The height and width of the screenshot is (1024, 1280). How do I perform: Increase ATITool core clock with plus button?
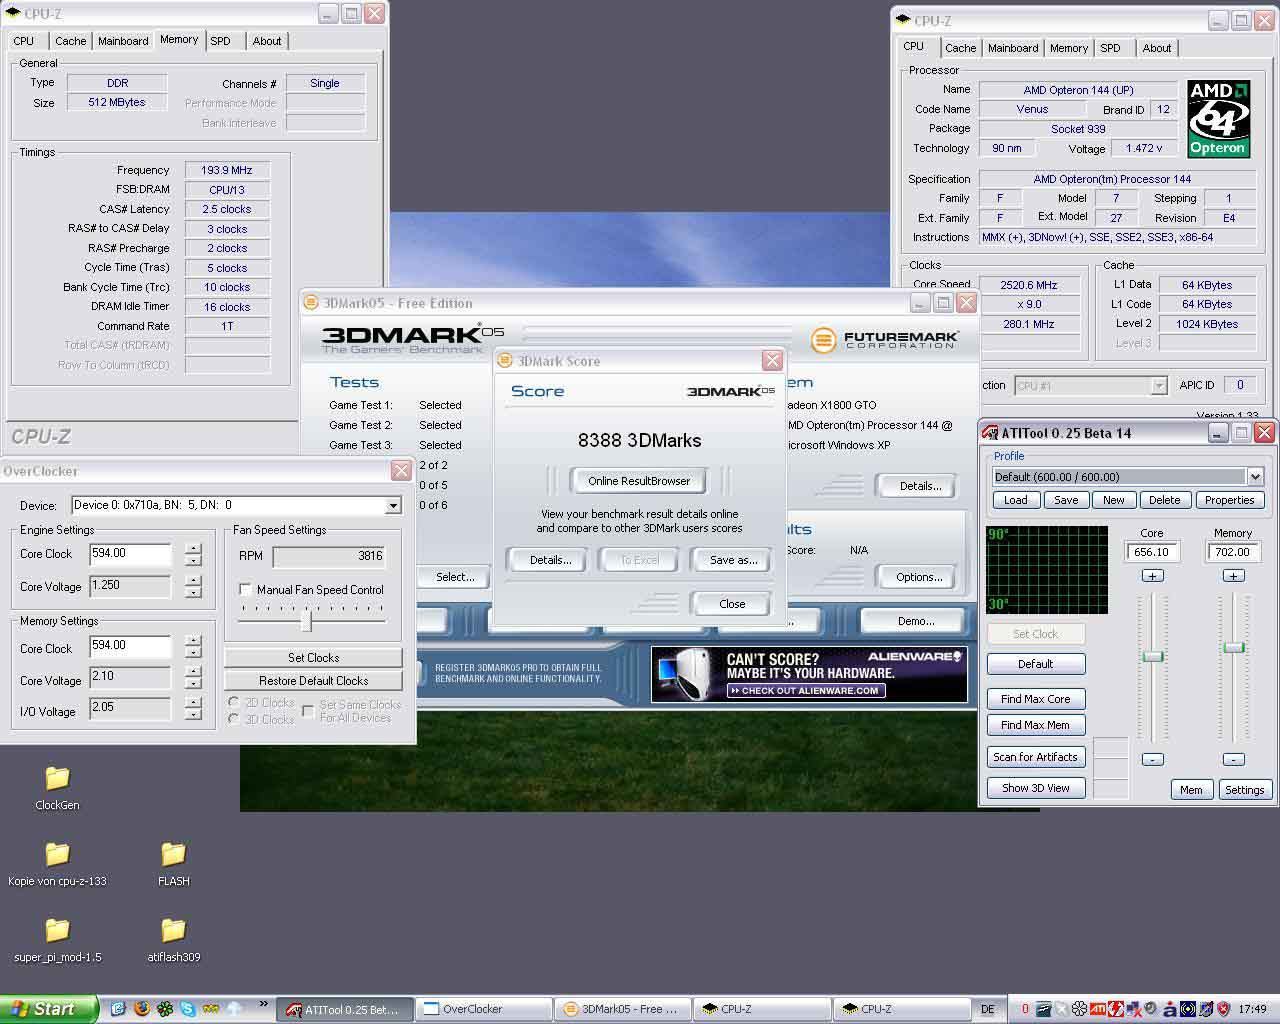click(x=1152, y=576)
